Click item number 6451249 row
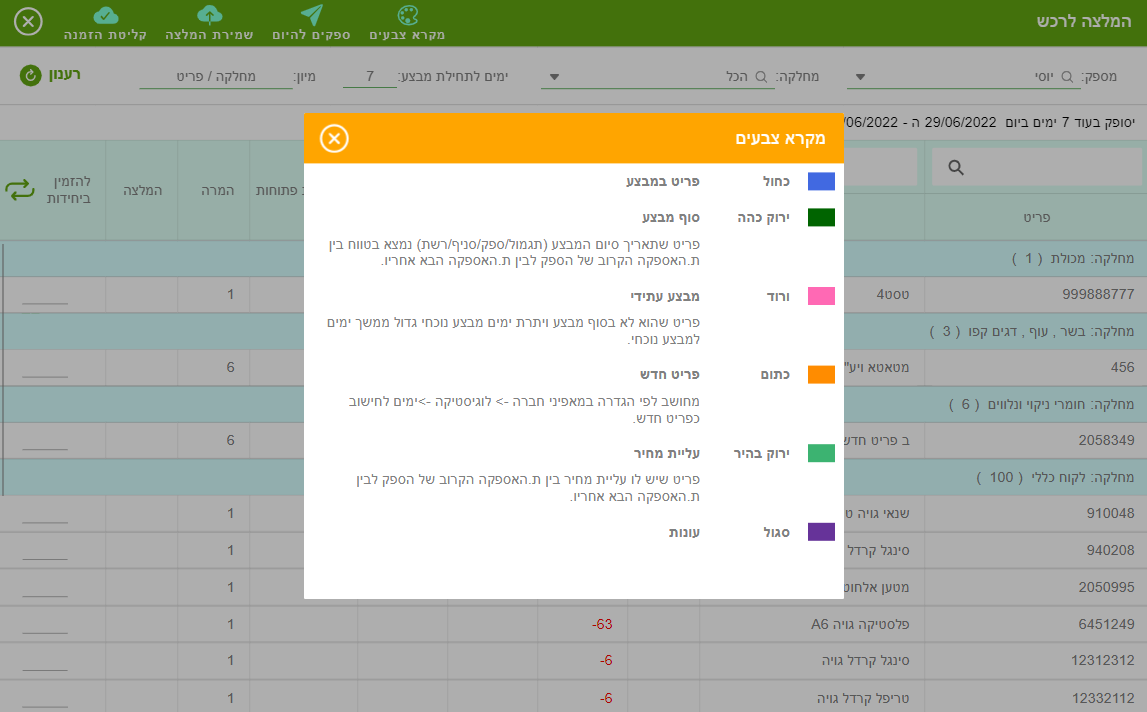 pyautogui.click(x=574, y=624)
